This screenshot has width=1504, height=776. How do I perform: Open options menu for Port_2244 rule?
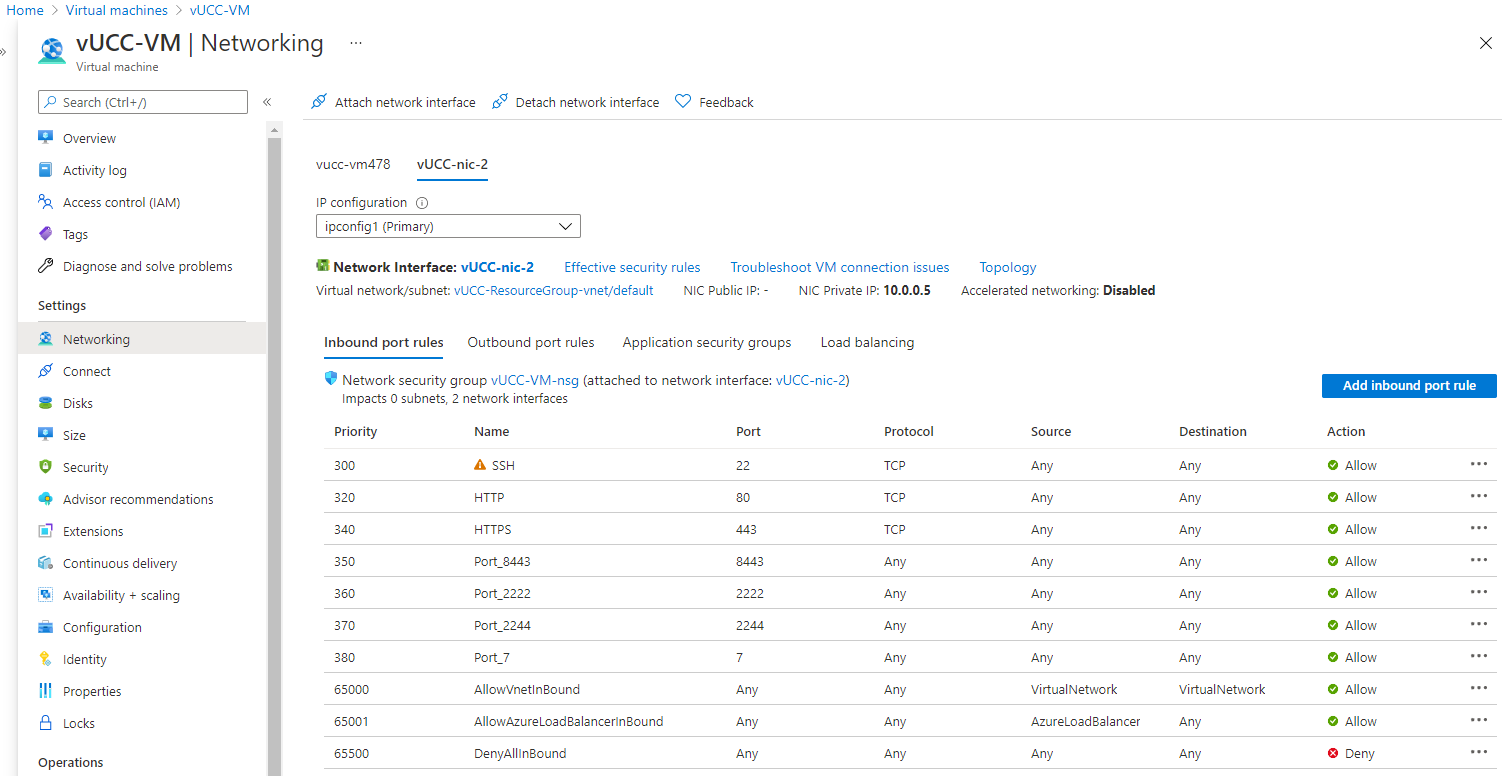(x=1479, y=625)
